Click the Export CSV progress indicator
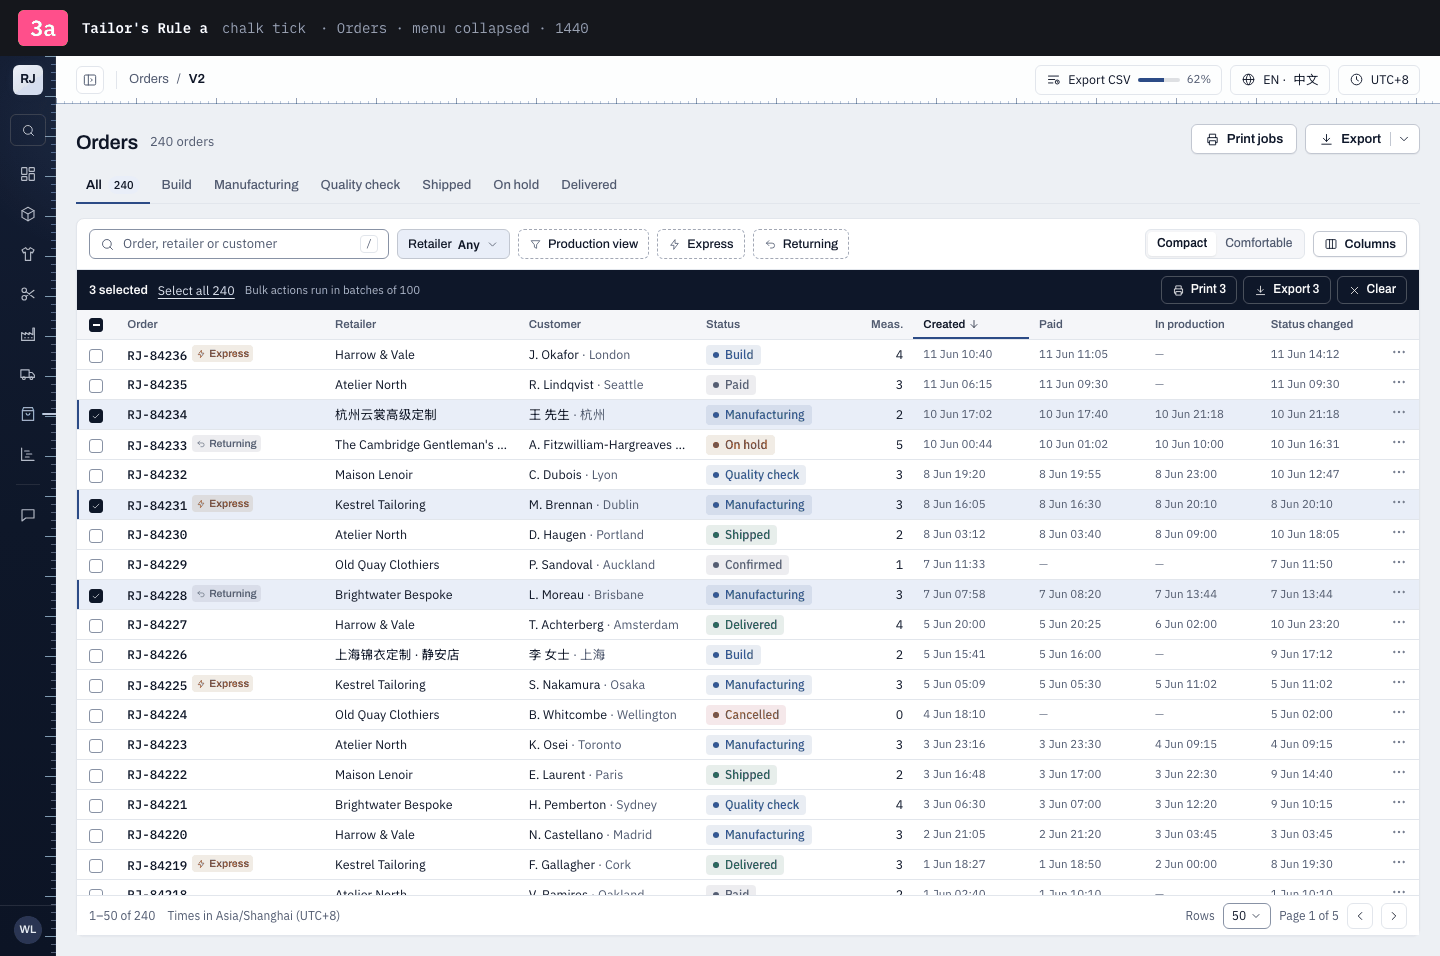 [1128, 80]
